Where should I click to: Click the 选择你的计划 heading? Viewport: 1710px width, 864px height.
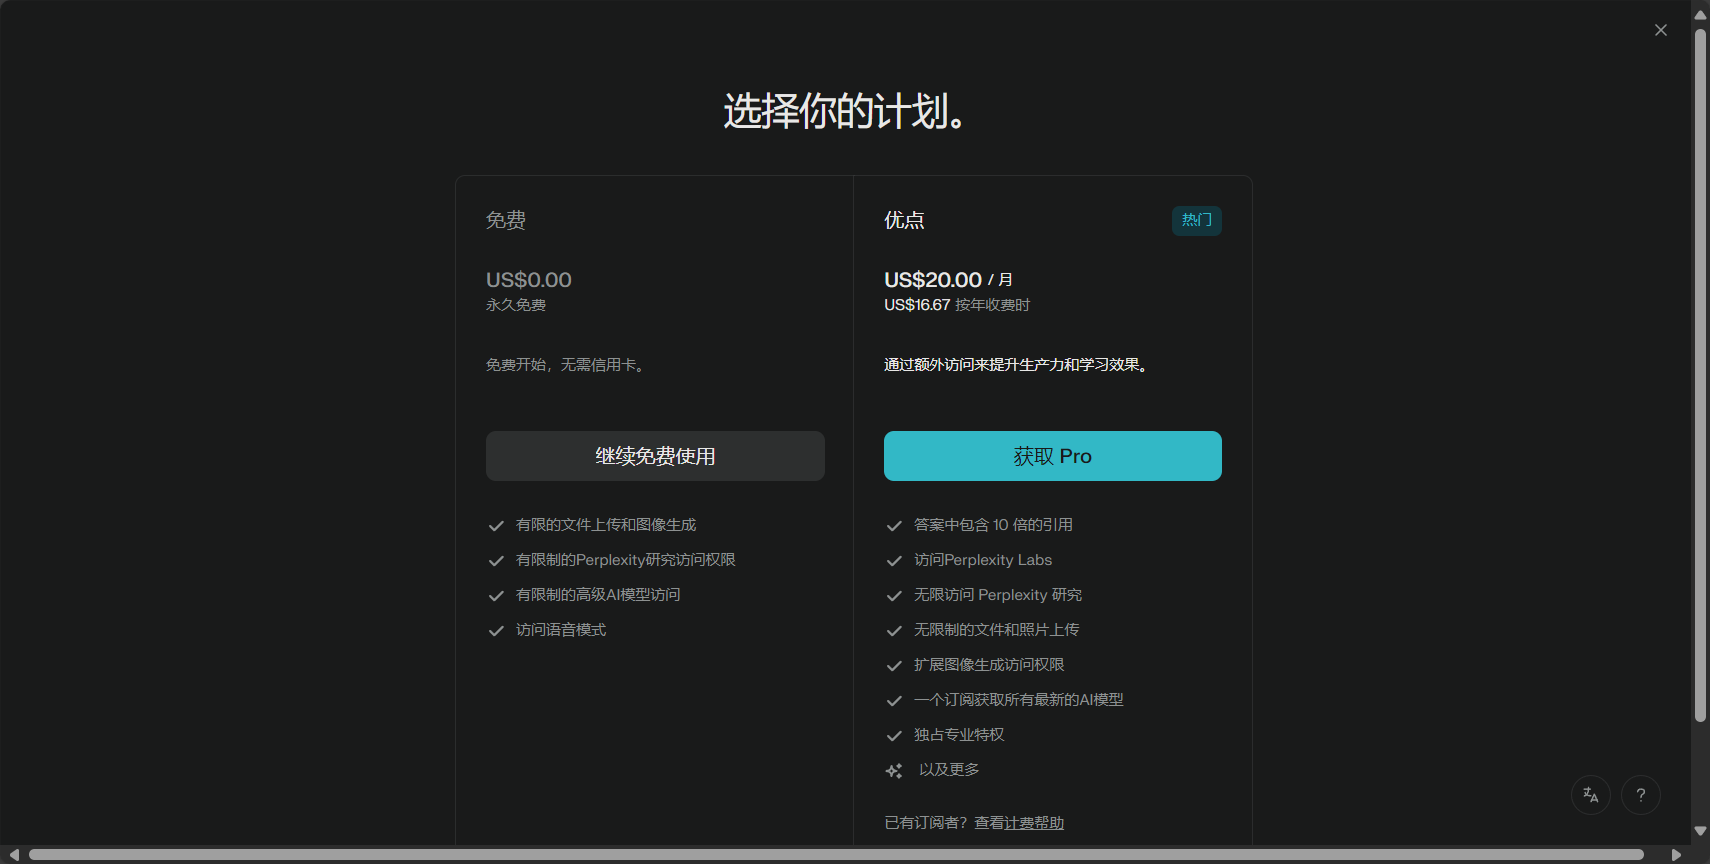[846, 111]
